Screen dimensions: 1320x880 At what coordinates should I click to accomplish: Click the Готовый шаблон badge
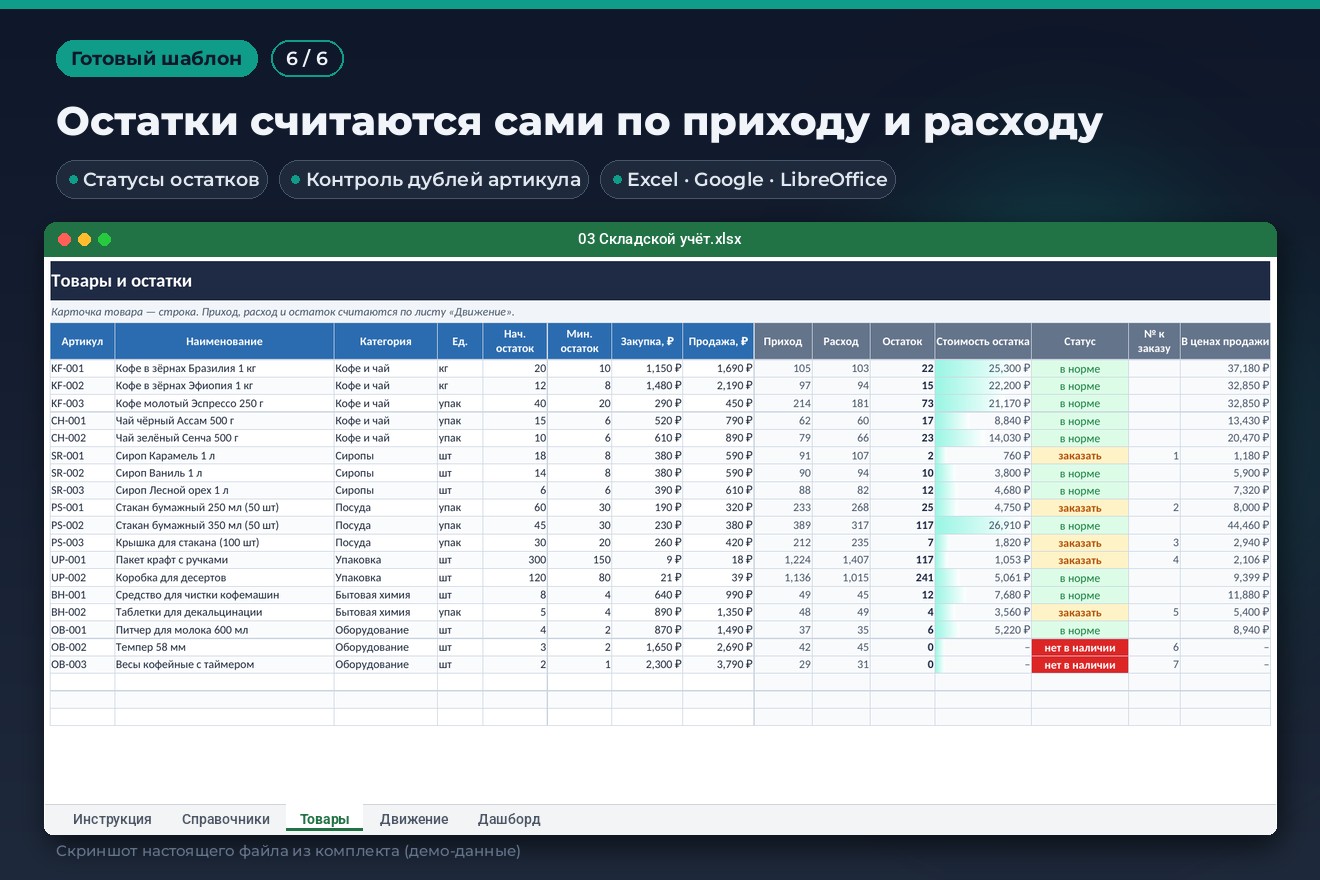157,59
